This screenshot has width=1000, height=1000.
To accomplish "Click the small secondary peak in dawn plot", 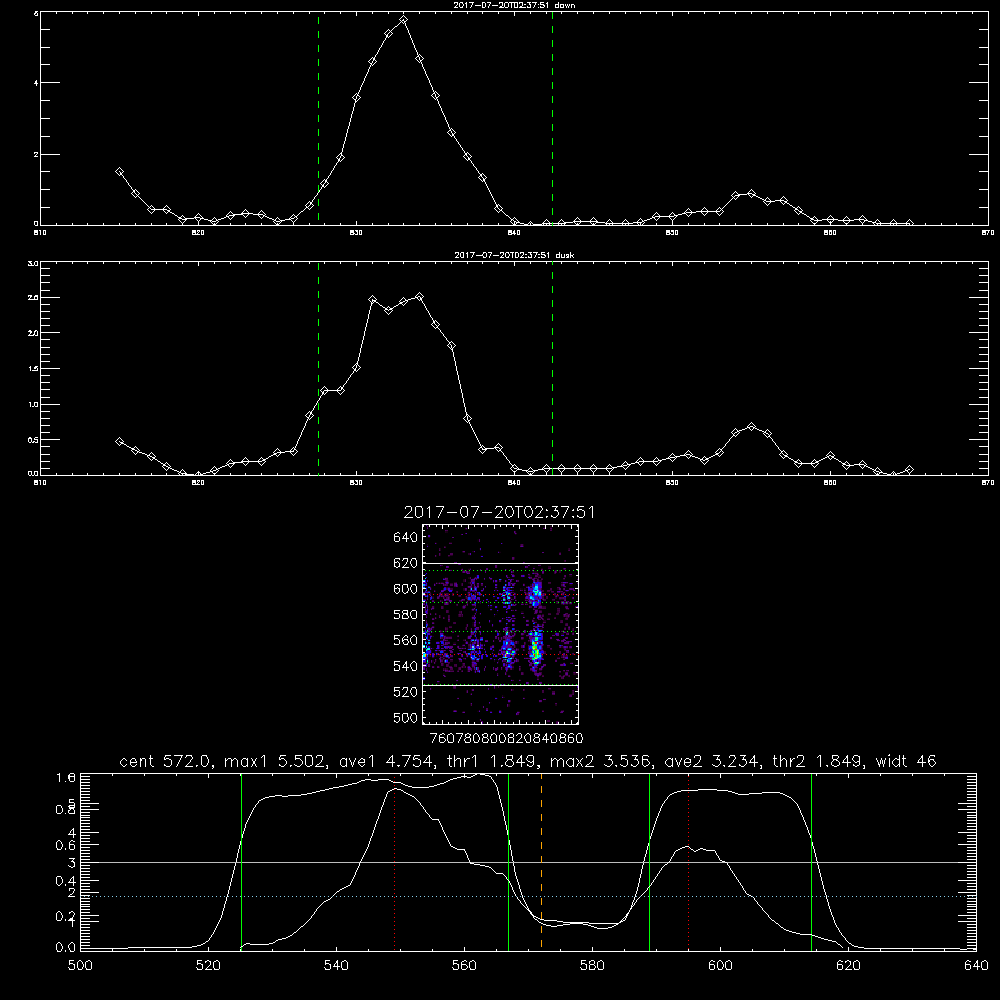I will coord(751,193).
